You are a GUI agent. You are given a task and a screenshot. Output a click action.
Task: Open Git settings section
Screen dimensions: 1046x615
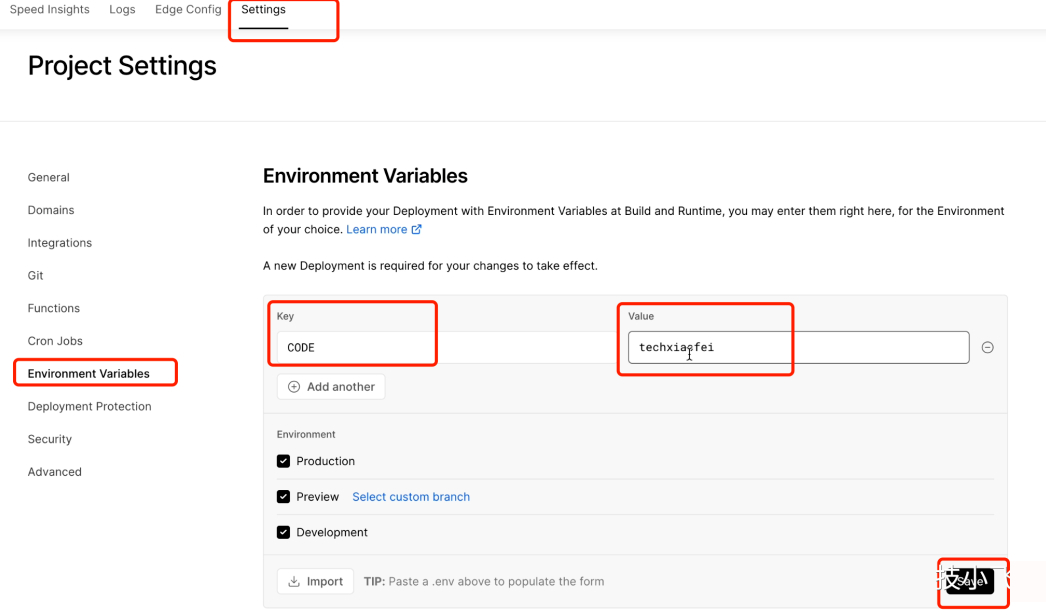coord(35,275)
